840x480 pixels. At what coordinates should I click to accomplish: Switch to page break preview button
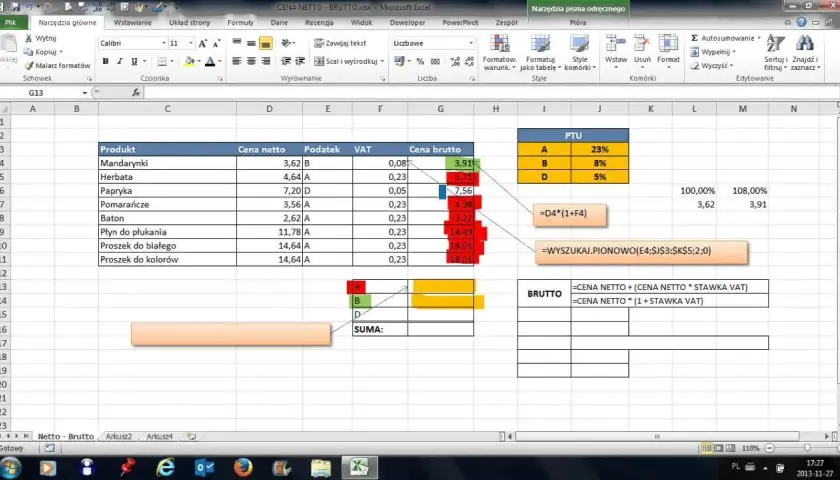[731, 448]
